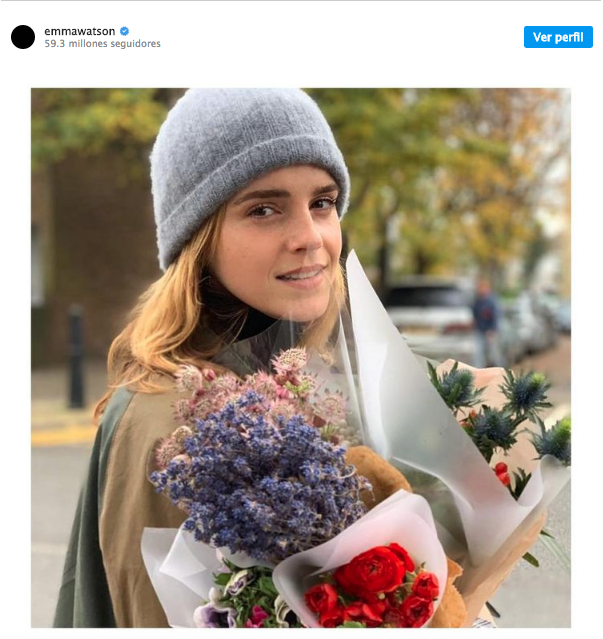This screenshot has height=639, width=603.
Task: Click the 59.3 millones seguidores text
Action: [102, 44]
